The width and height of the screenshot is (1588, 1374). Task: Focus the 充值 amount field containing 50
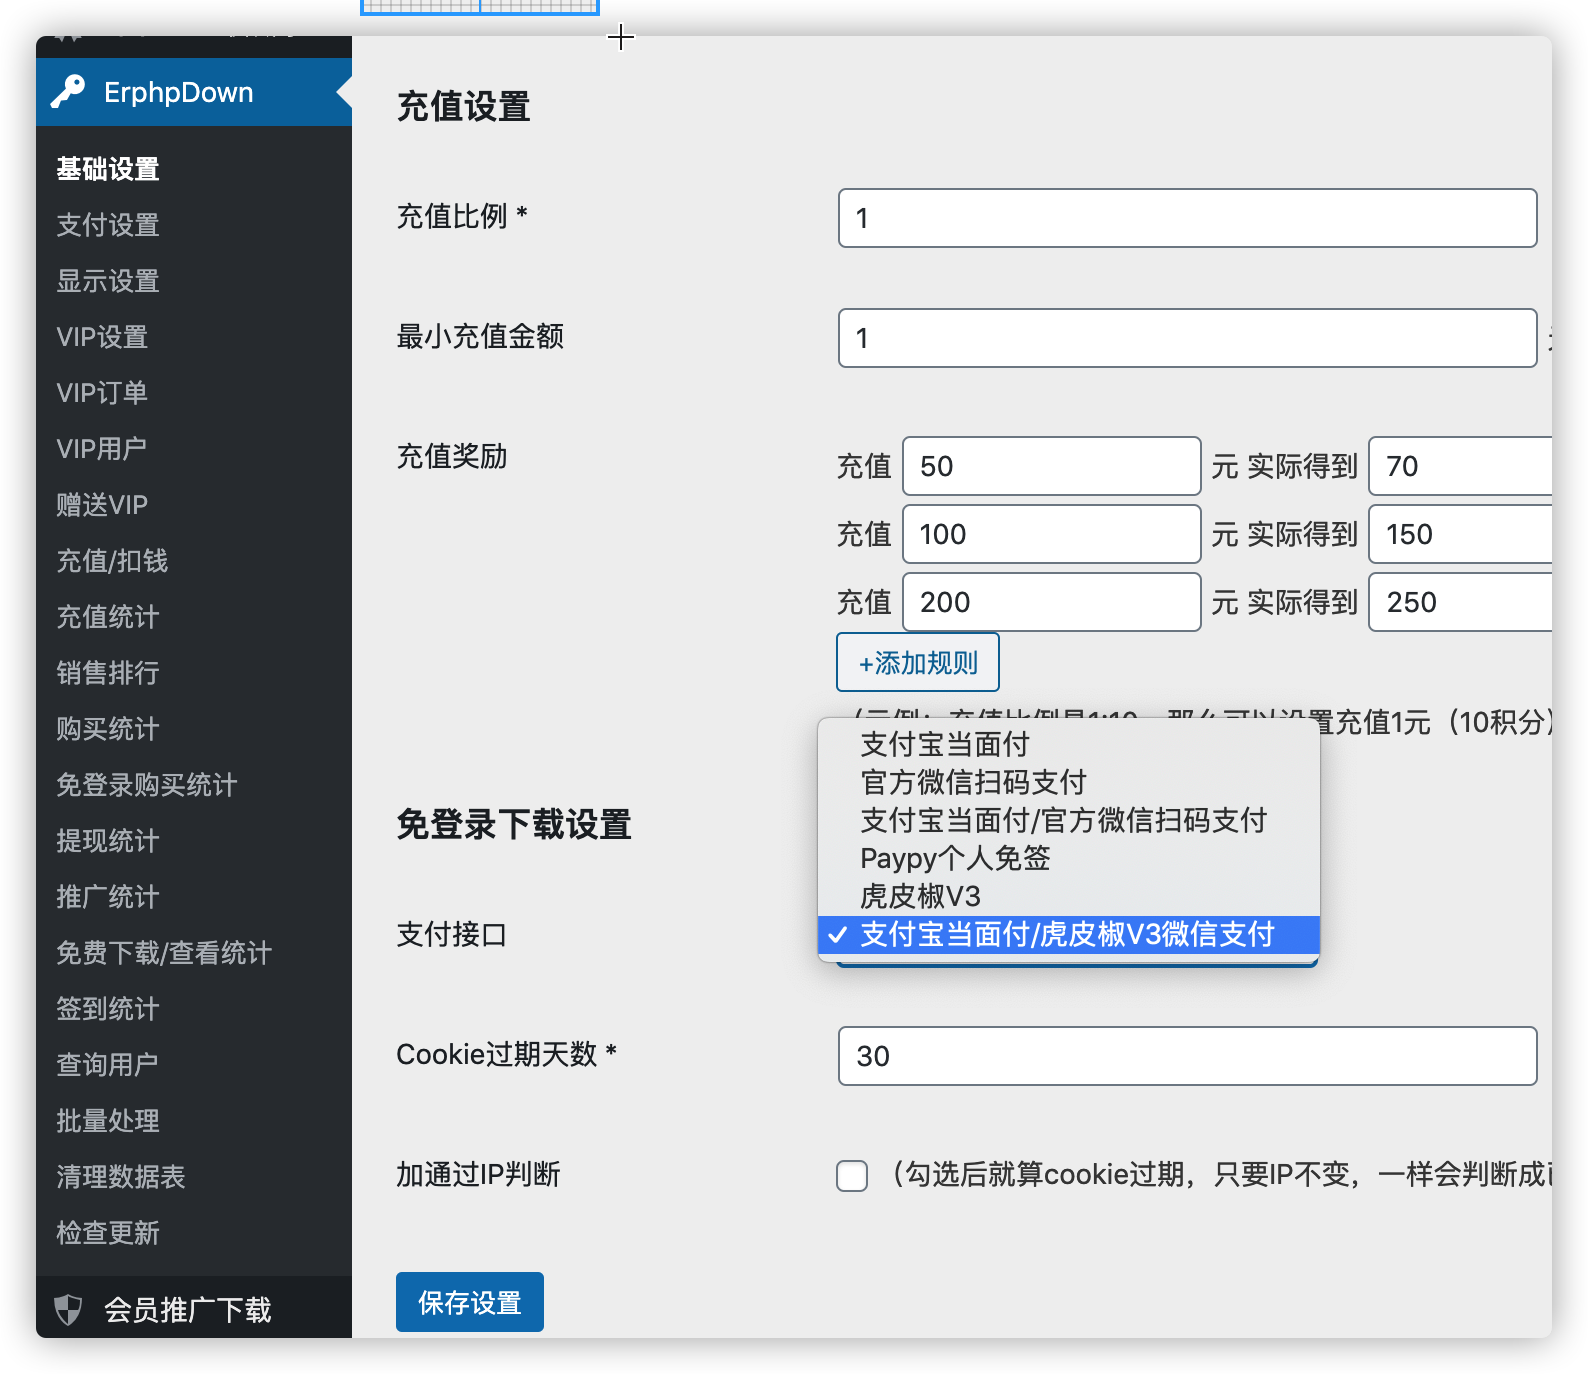[x=1052, y=466]
